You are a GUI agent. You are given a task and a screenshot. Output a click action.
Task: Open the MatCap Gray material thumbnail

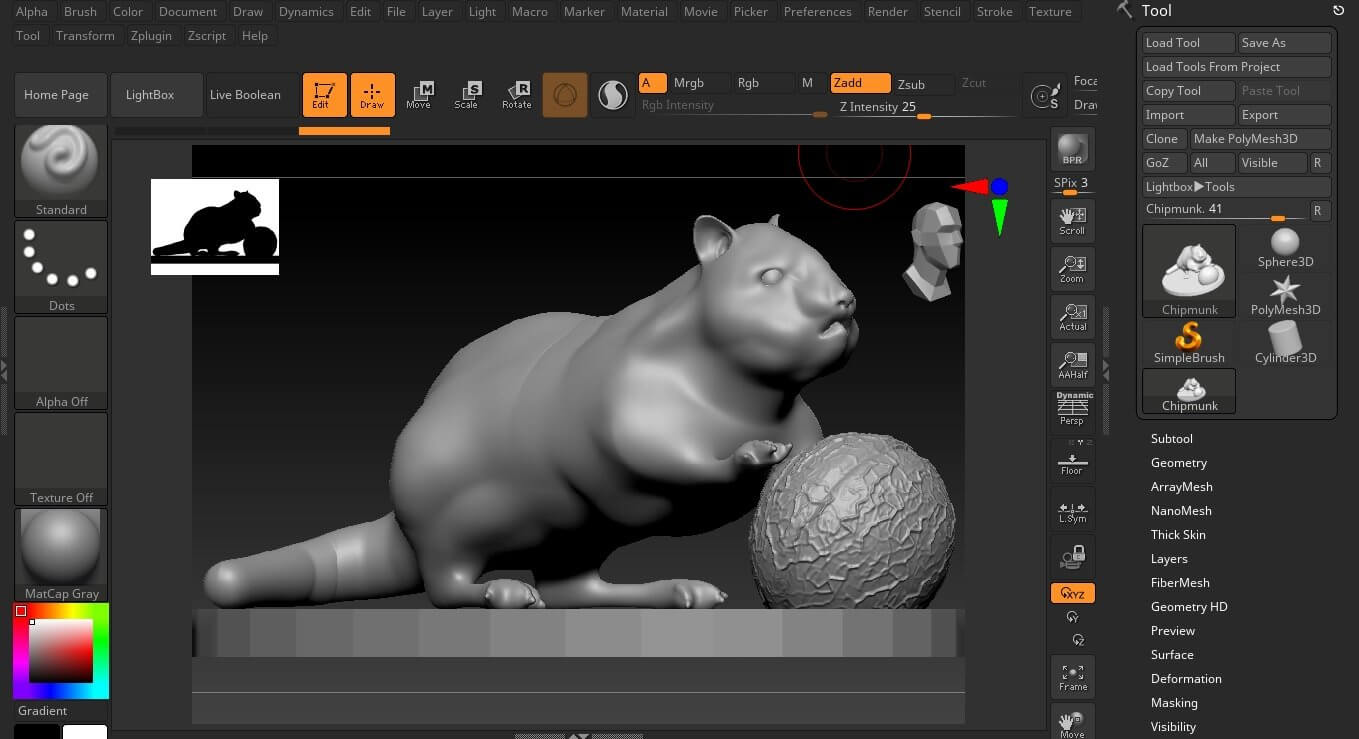pos(61,553)
